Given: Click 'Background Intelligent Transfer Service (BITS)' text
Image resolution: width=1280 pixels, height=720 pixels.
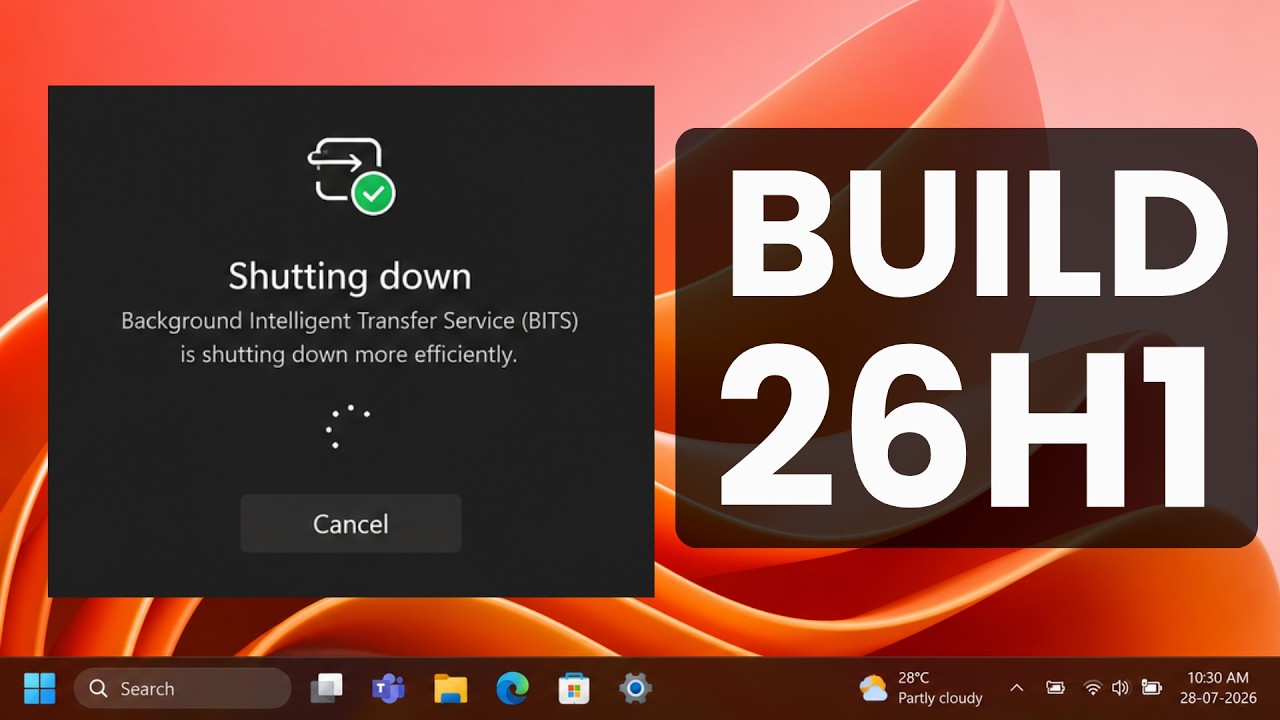Looking at the screenshot, I should click(350, 321).
